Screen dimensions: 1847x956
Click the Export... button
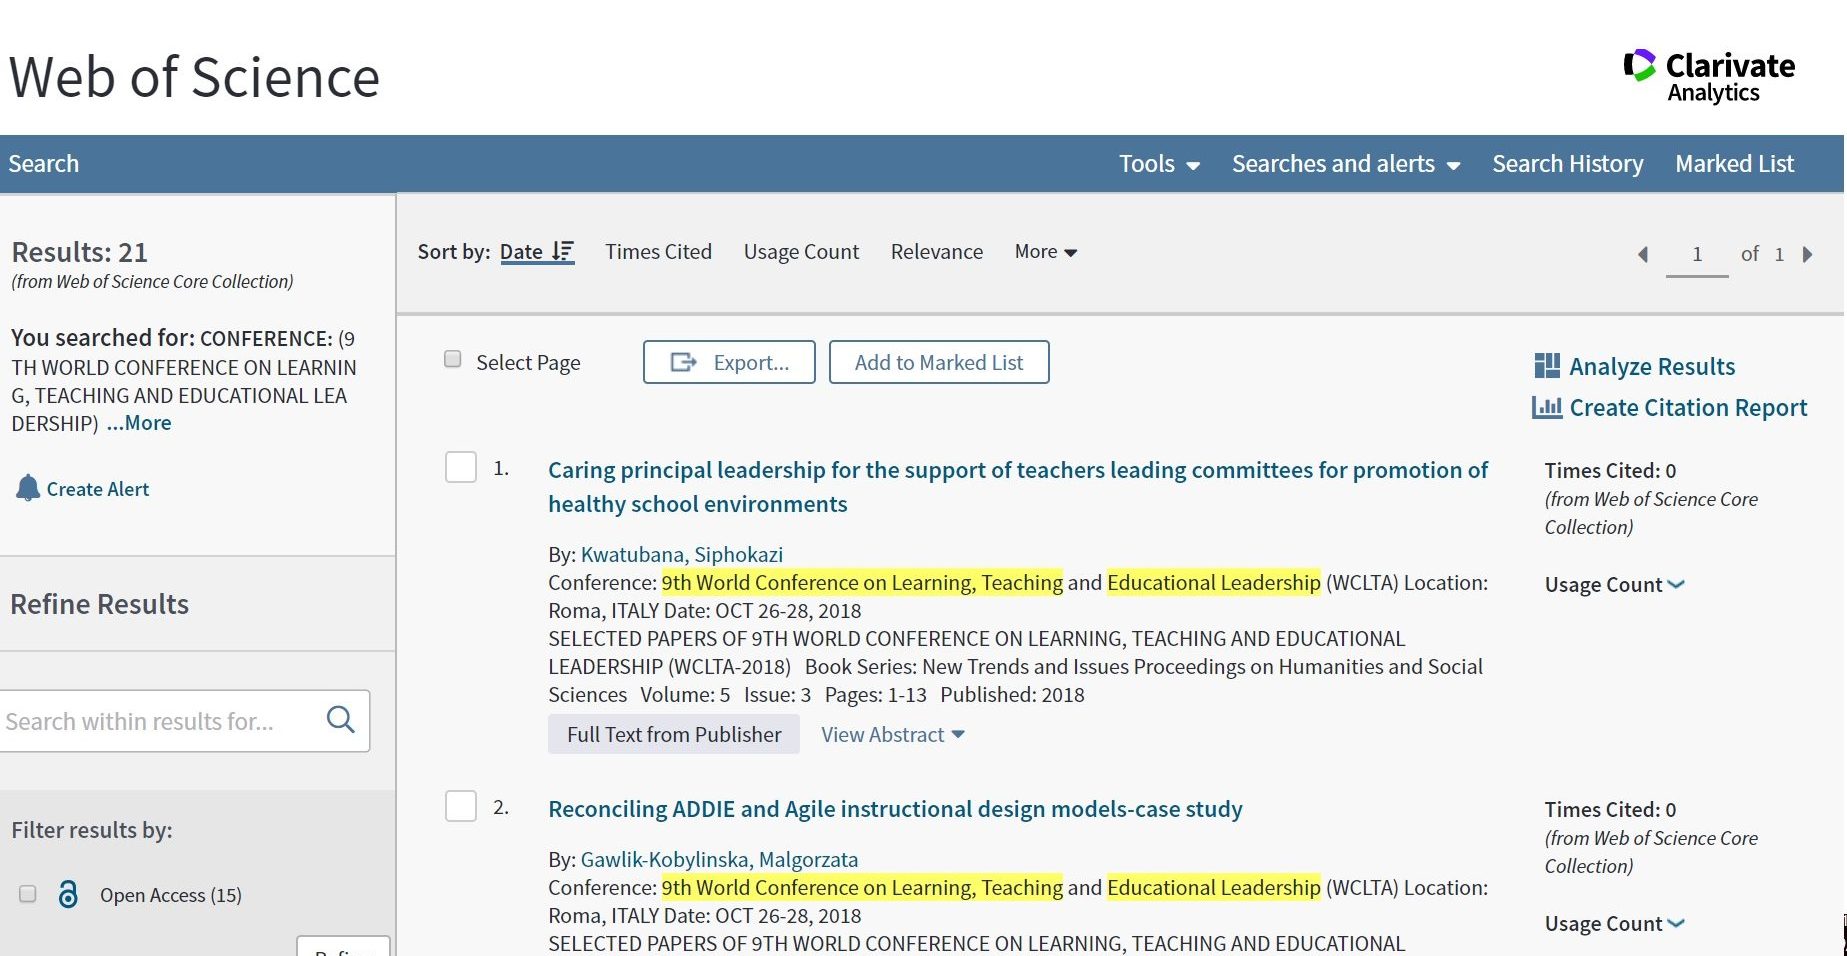click(729, 362)
